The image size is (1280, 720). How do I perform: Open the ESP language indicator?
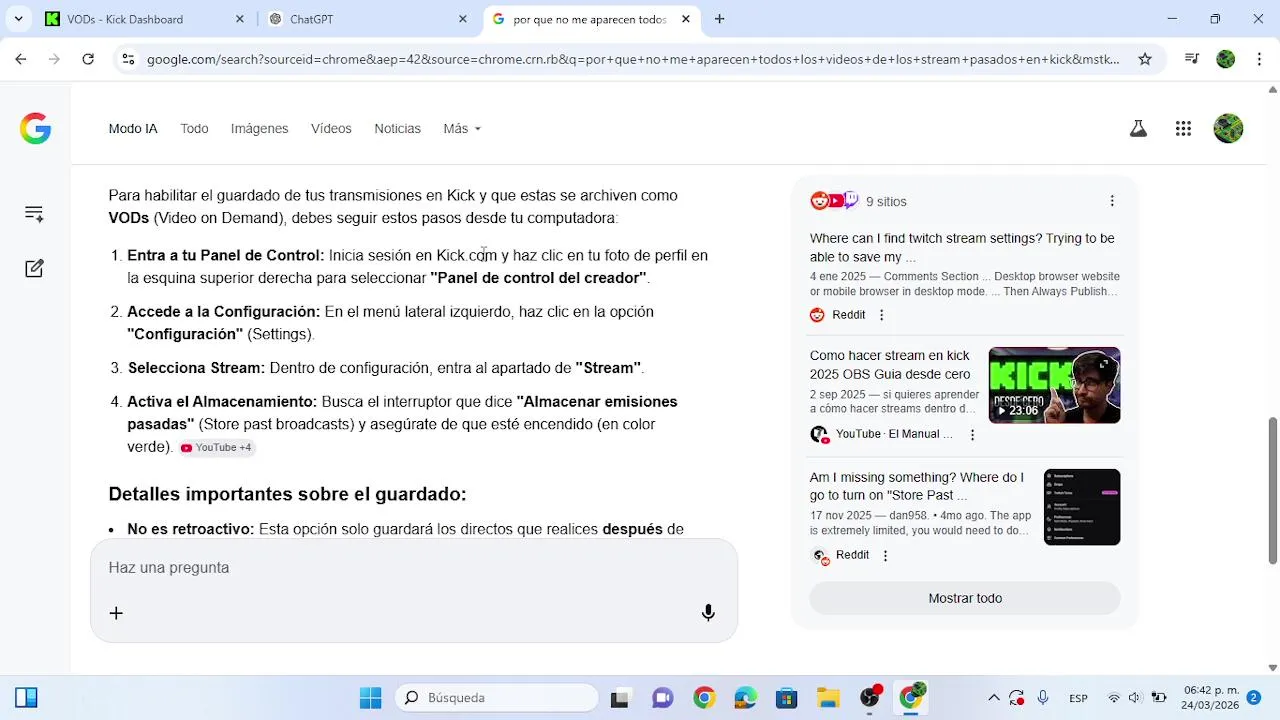coord(1078,698)
